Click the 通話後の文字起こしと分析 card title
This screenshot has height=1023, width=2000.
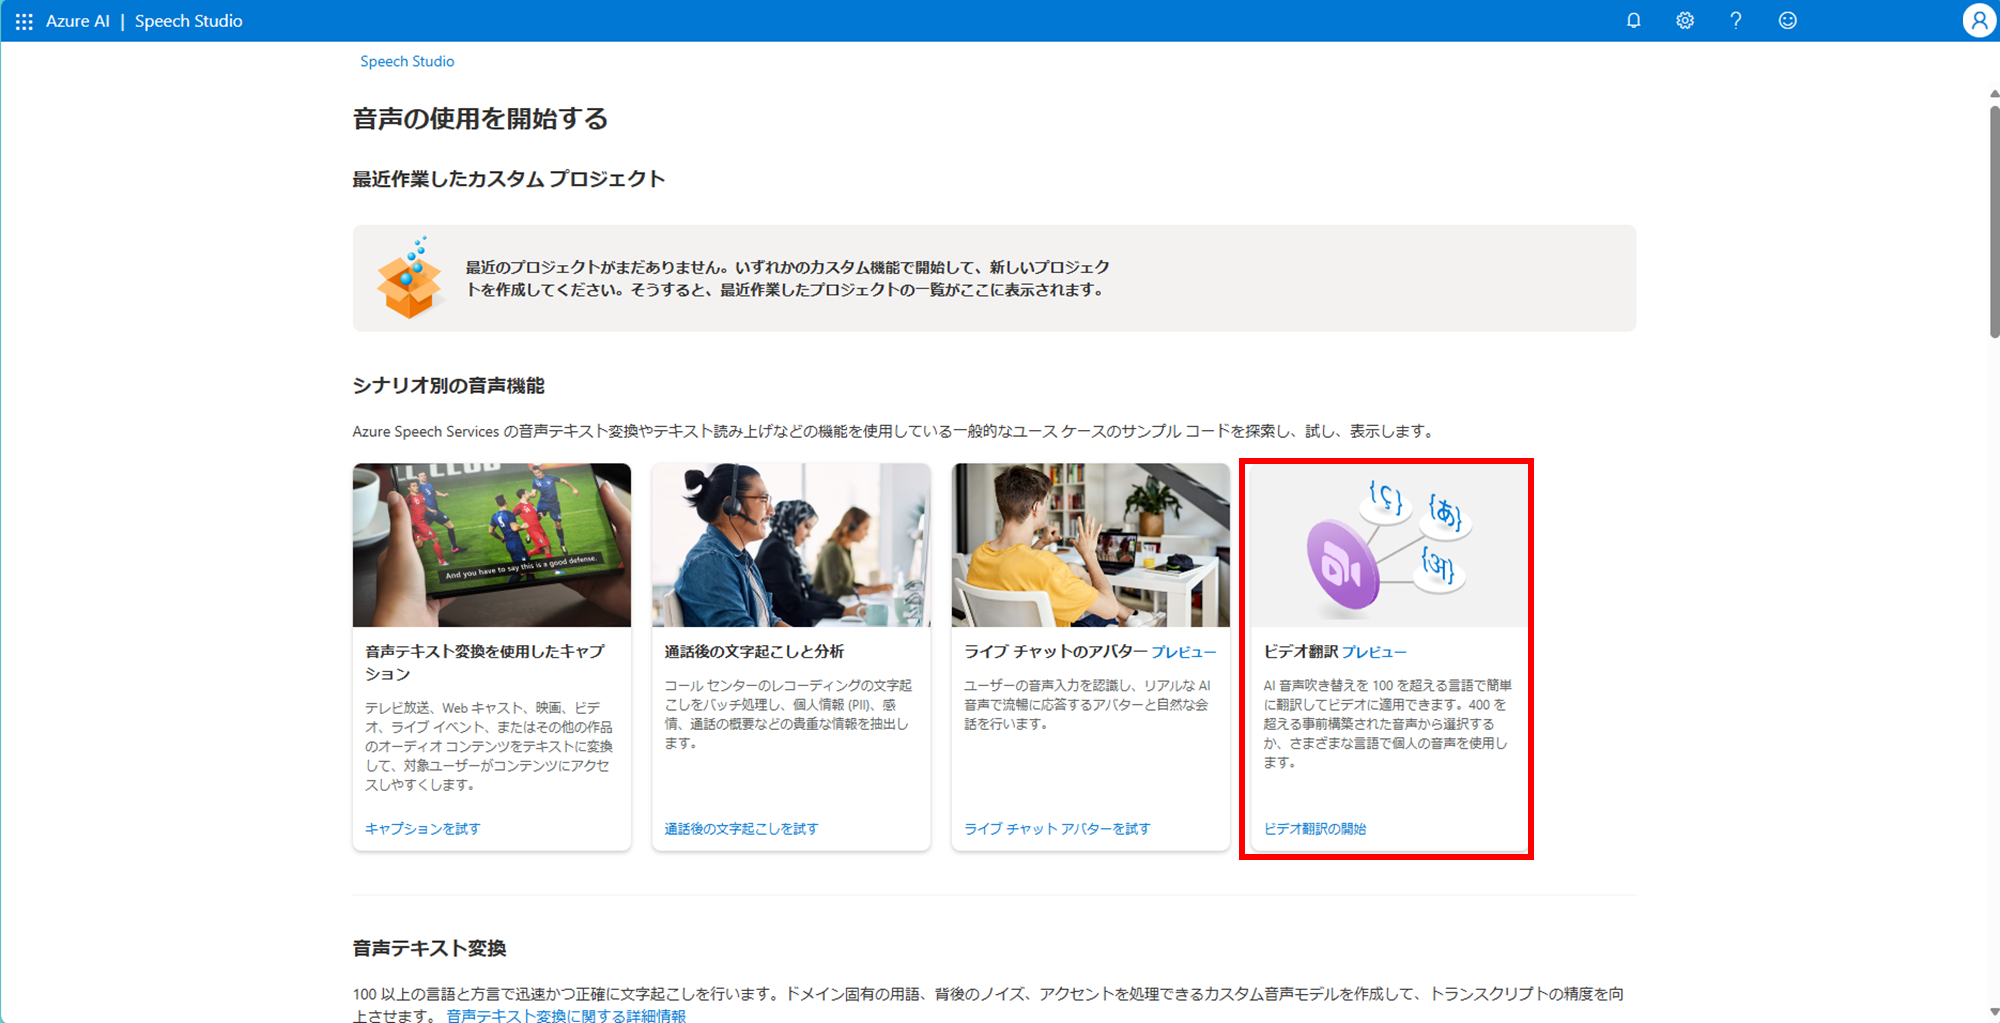pyautogui.click(x=754, y=652)
